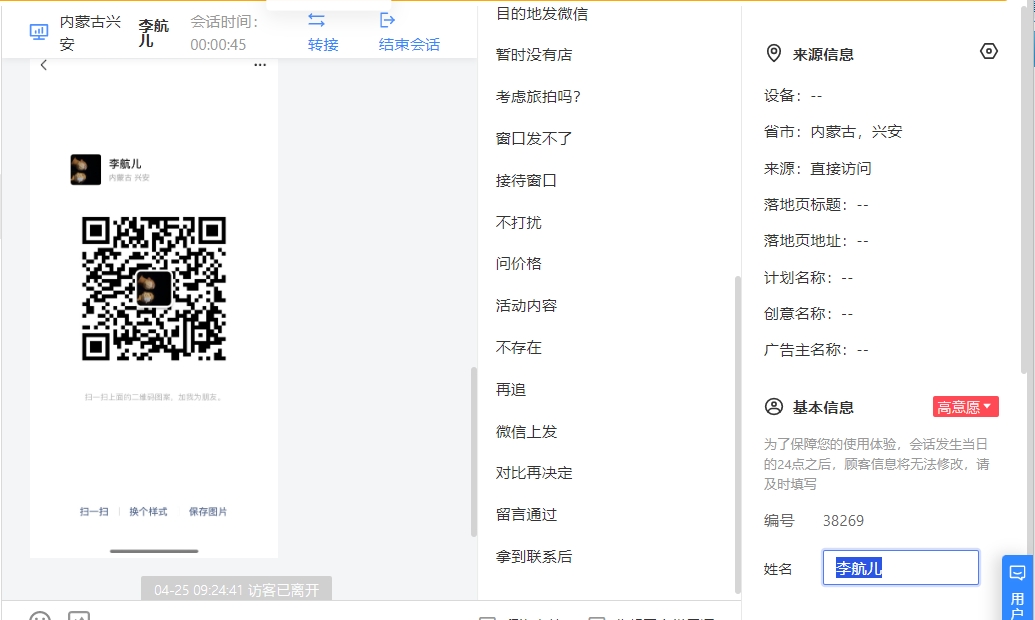Screen dimensions: 1035x620
Task: Click the session time 00:00:45
Action: point(218,44)
